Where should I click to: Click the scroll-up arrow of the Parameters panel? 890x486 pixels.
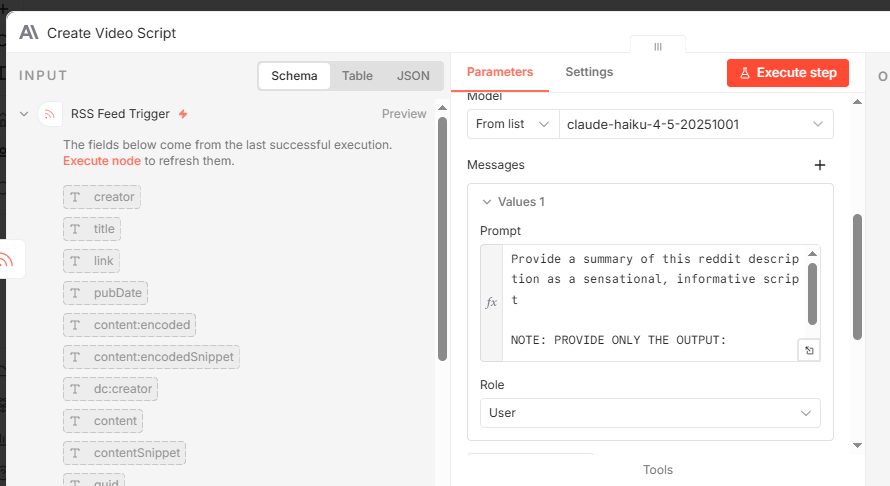pyautogui.click(x=857, y=102)
